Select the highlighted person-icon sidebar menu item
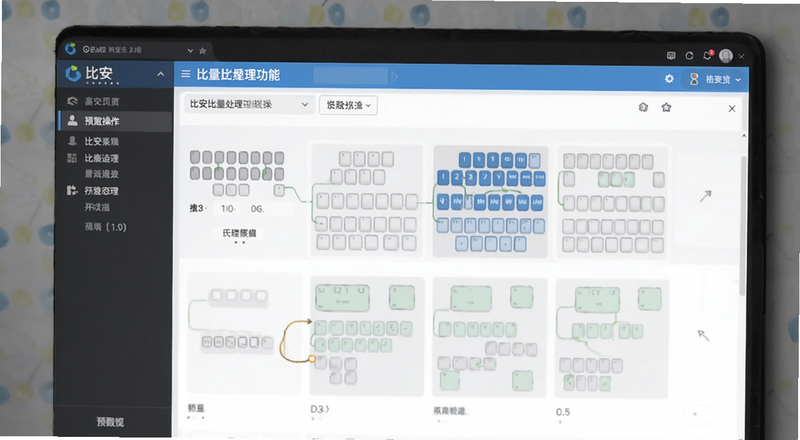This screenshot has width=800, height=440. 115,121
